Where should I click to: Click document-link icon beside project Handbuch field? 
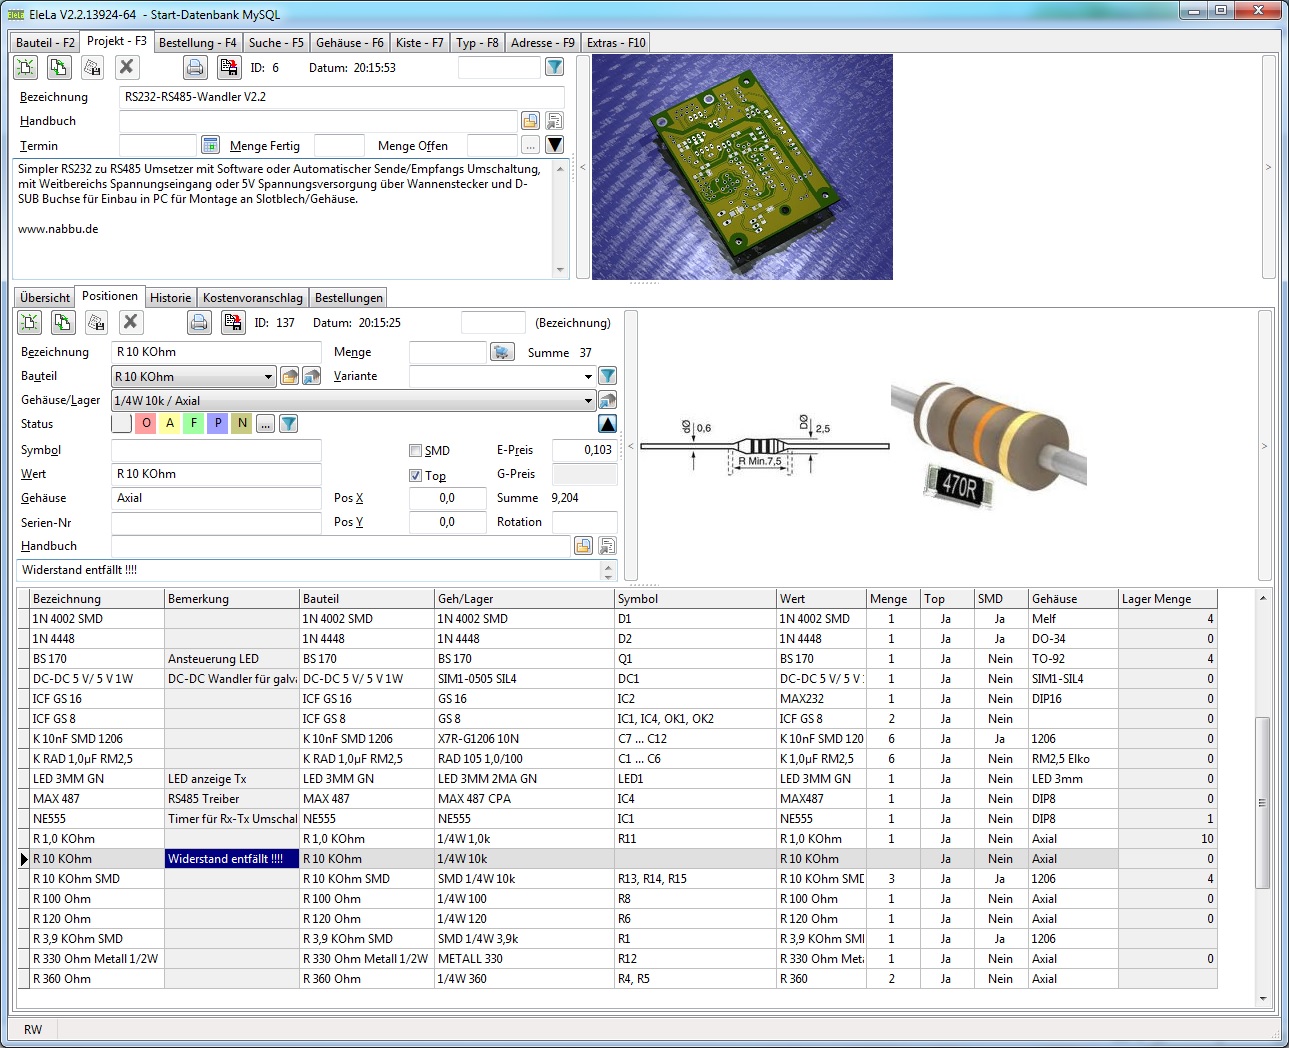pyautogui.click(x=554, y=121)
